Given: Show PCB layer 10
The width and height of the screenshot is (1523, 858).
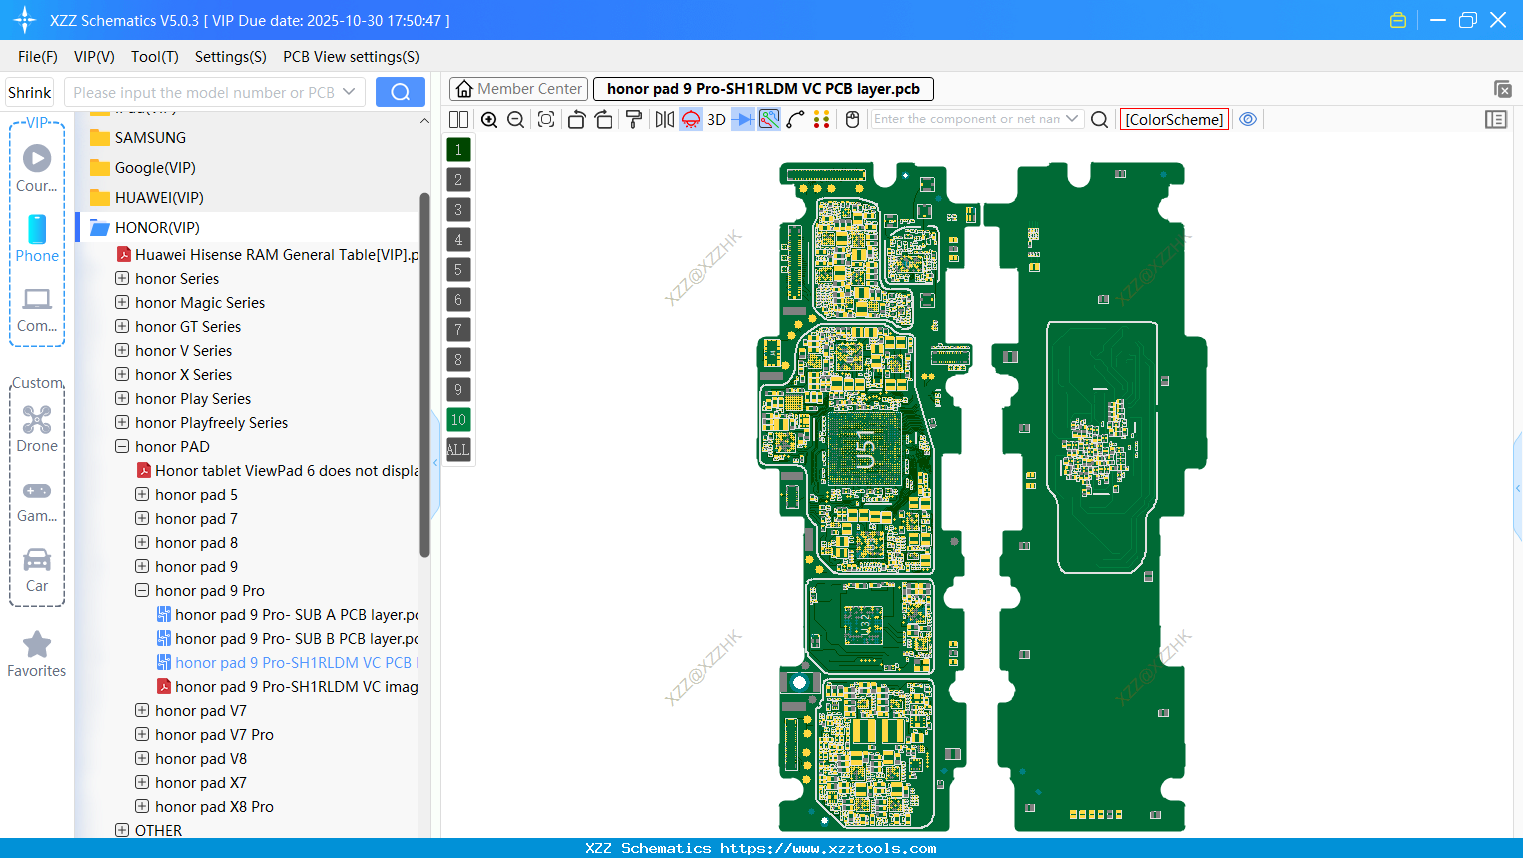Looking at the screenshot, I should click(458, 420).
